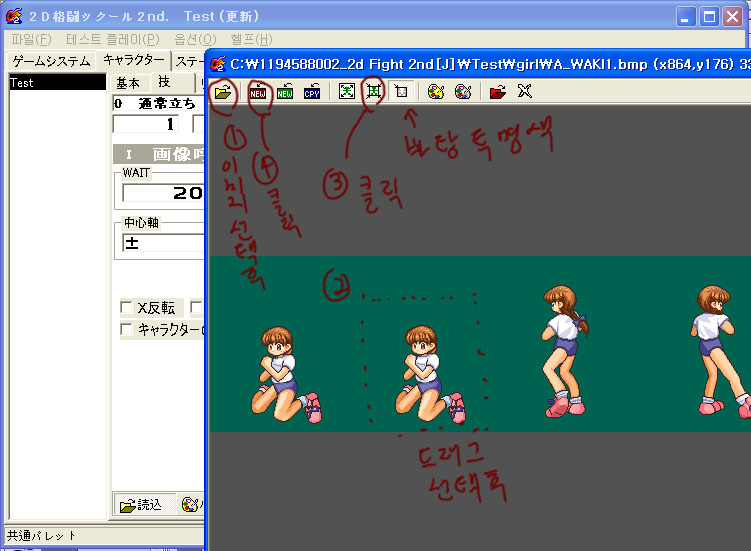Minimize the main 2D格闘ツクール window
Viewport: 751px width, 551px height.
coord(686,17)
